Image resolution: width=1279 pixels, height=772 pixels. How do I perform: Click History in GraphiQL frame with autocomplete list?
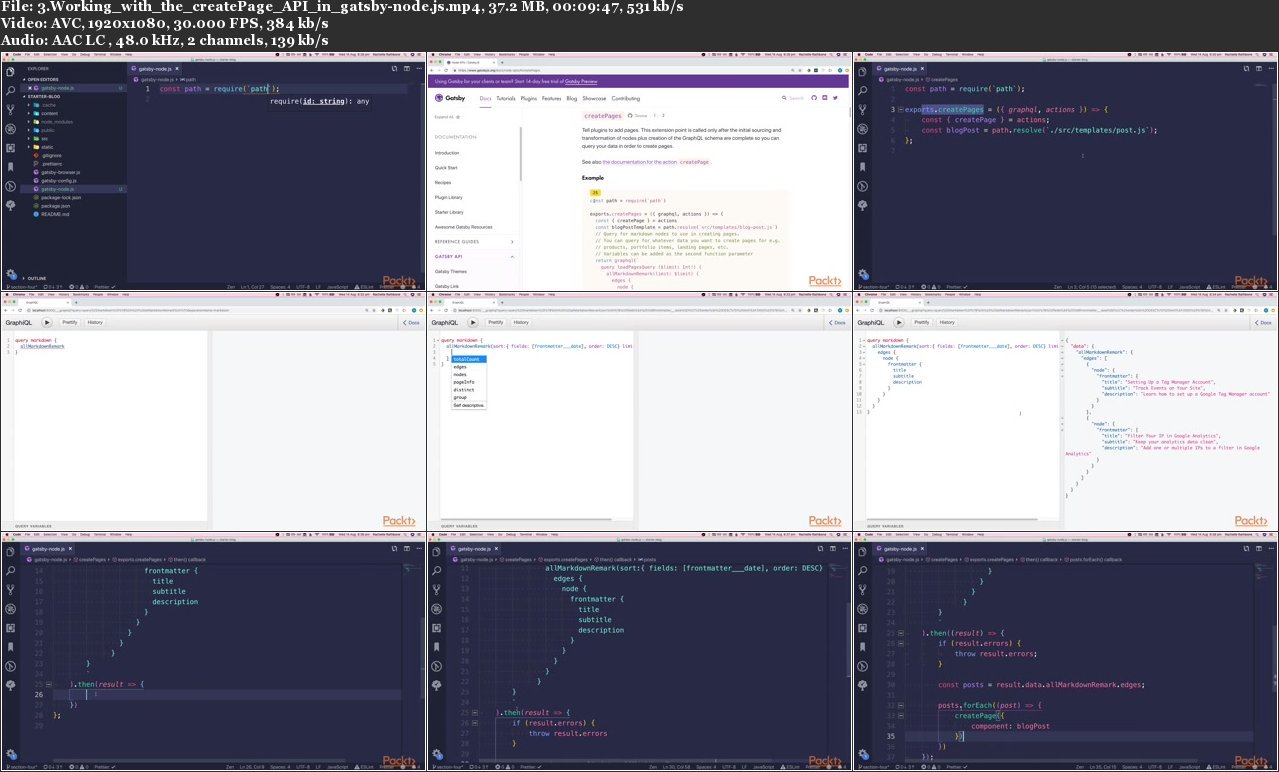(521, 322)
